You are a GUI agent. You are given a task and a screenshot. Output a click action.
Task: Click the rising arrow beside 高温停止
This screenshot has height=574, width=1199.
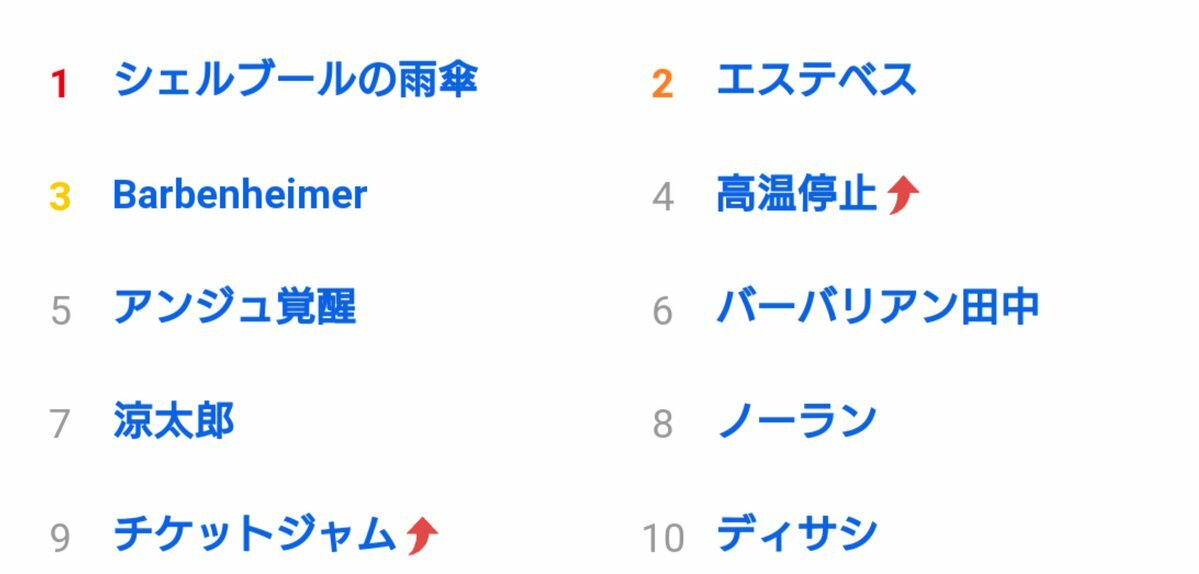click(902, 194)
